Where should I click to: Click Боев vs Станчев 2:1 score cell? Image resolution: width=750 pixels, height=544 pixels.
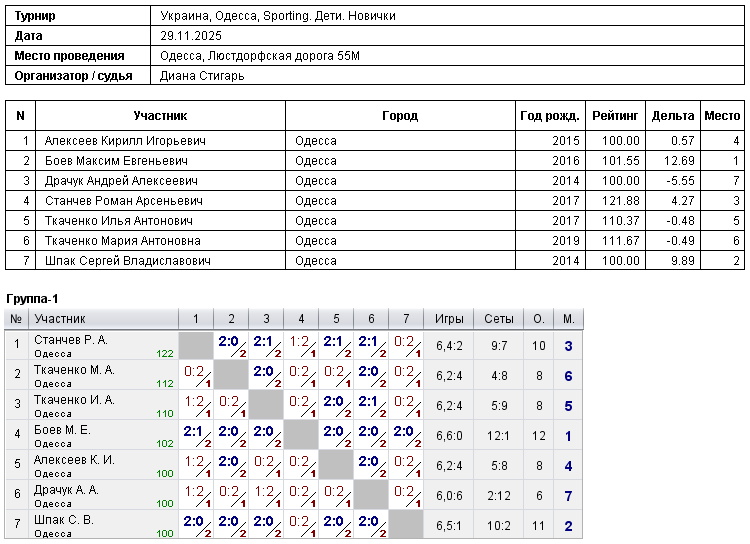196,435
